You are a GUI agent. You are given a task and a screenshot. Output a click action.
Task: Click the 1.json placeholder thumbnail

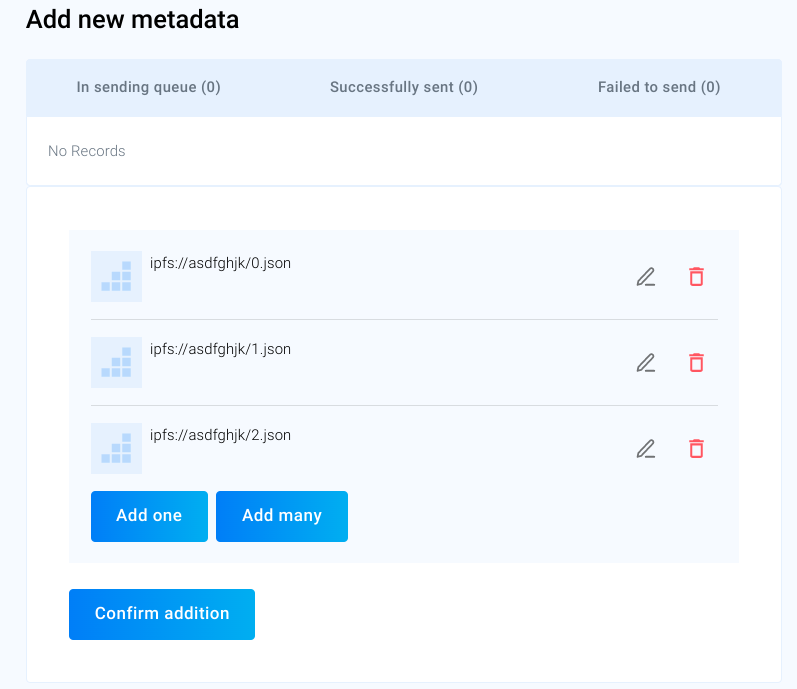point(116,363)
